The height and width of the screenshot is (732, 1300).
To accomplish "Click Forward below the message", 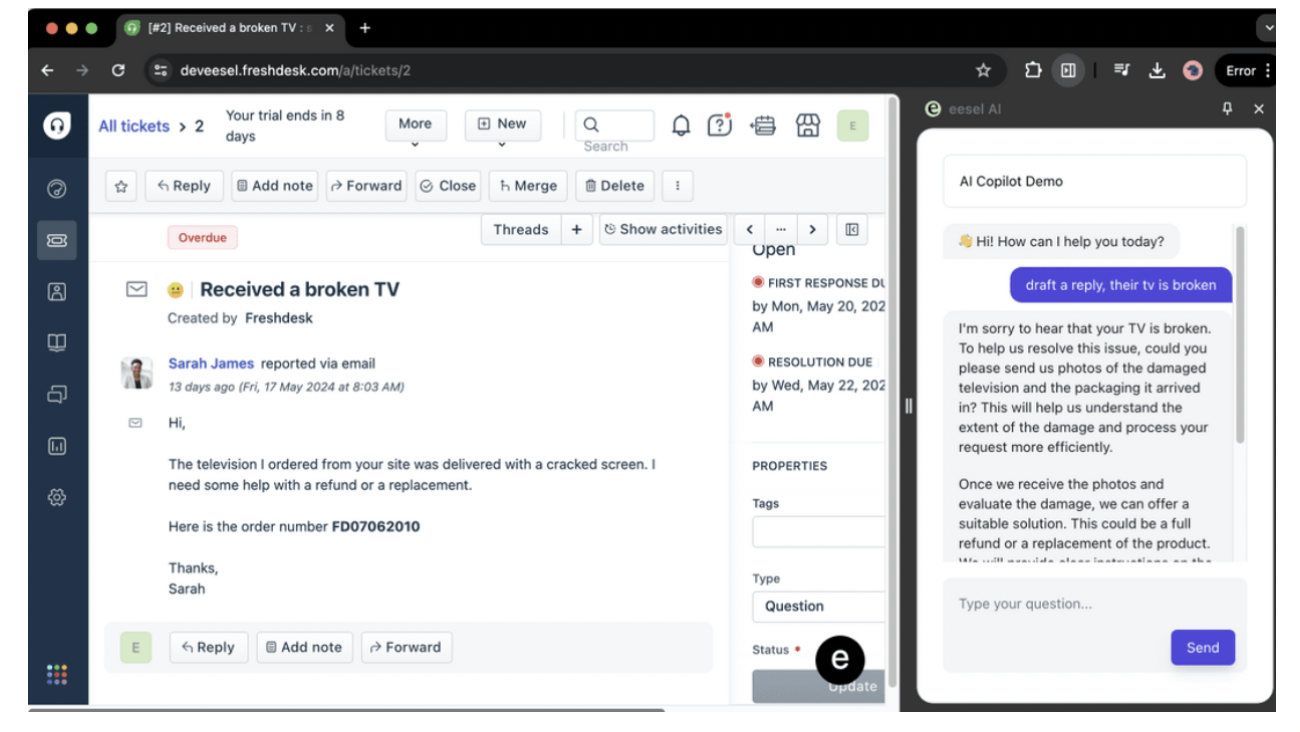I will [406, 647].
